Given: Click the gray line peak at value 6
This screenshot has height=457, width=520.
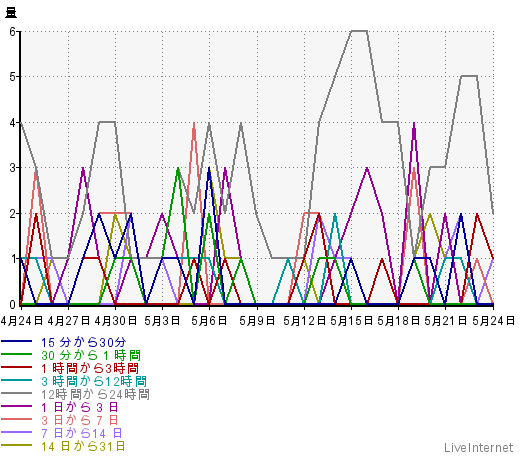Looking at the screenshot, I should [359, 31].
